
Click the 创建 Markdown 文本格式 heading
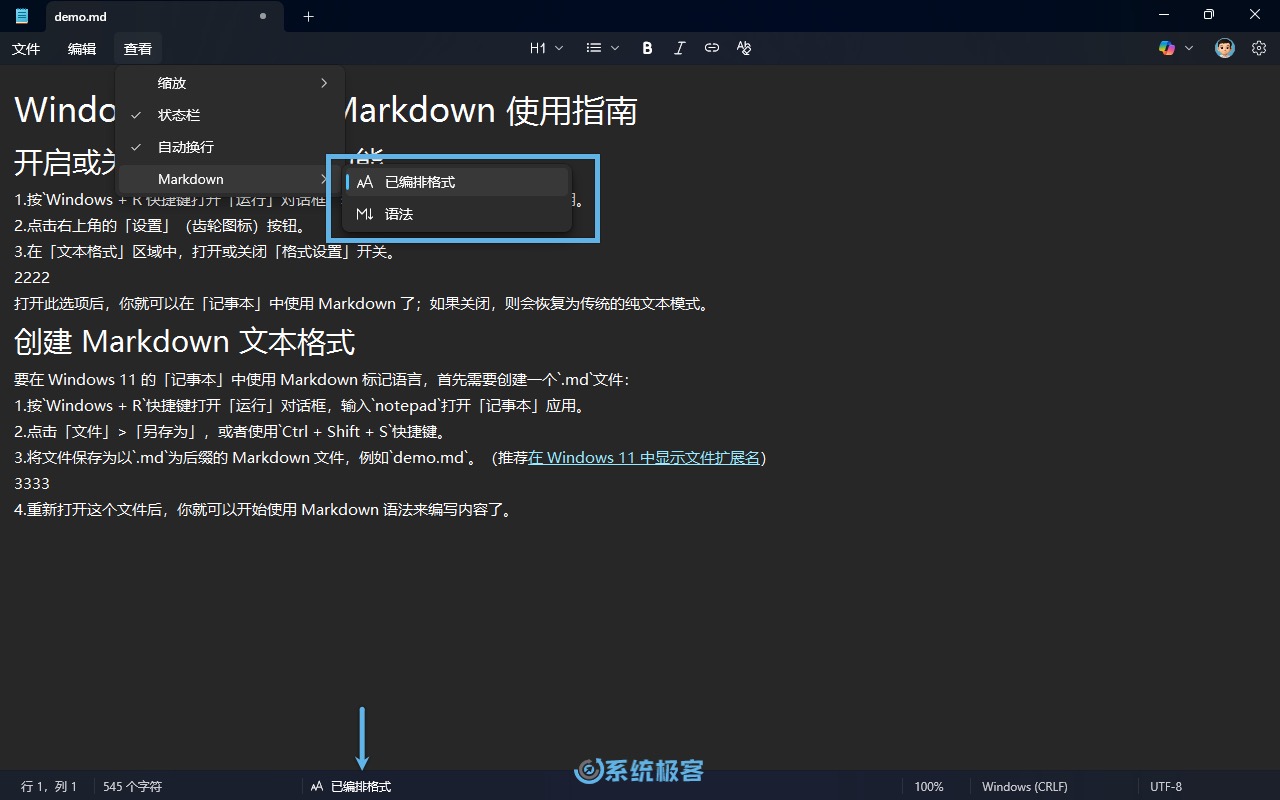pos(184,342)
